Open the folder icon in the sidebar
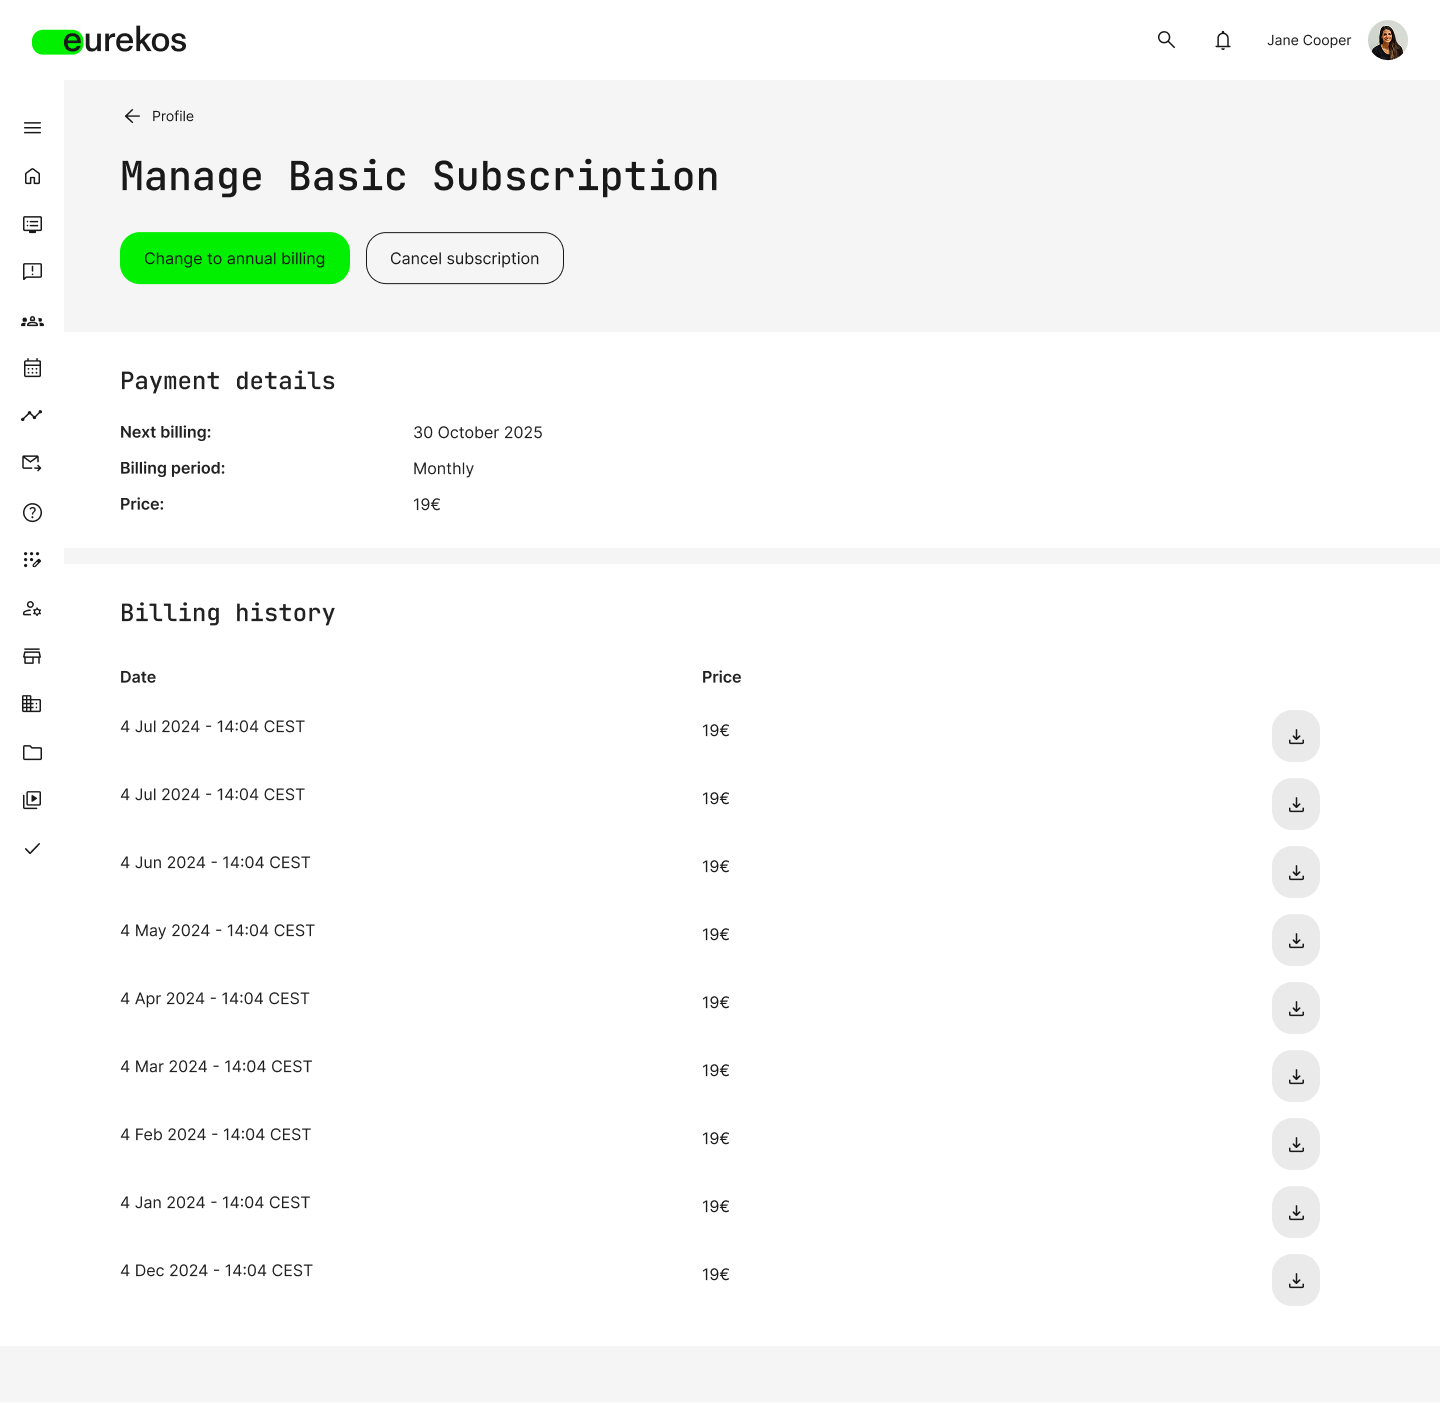 [32, 753]
